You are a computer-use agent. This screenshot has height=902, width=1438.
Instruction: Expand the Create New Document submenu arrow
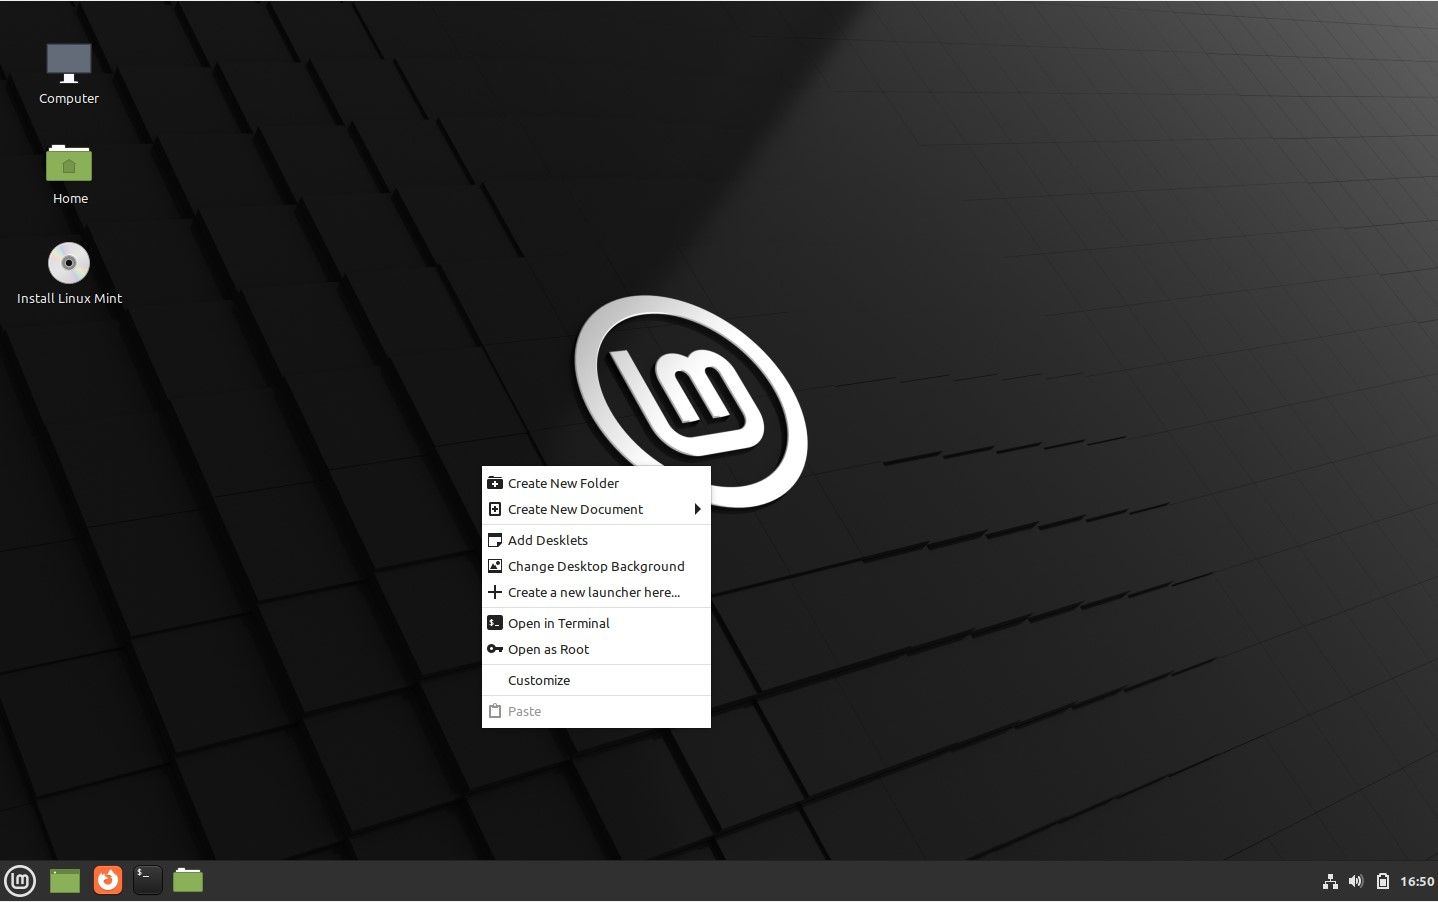click(697, 509)
